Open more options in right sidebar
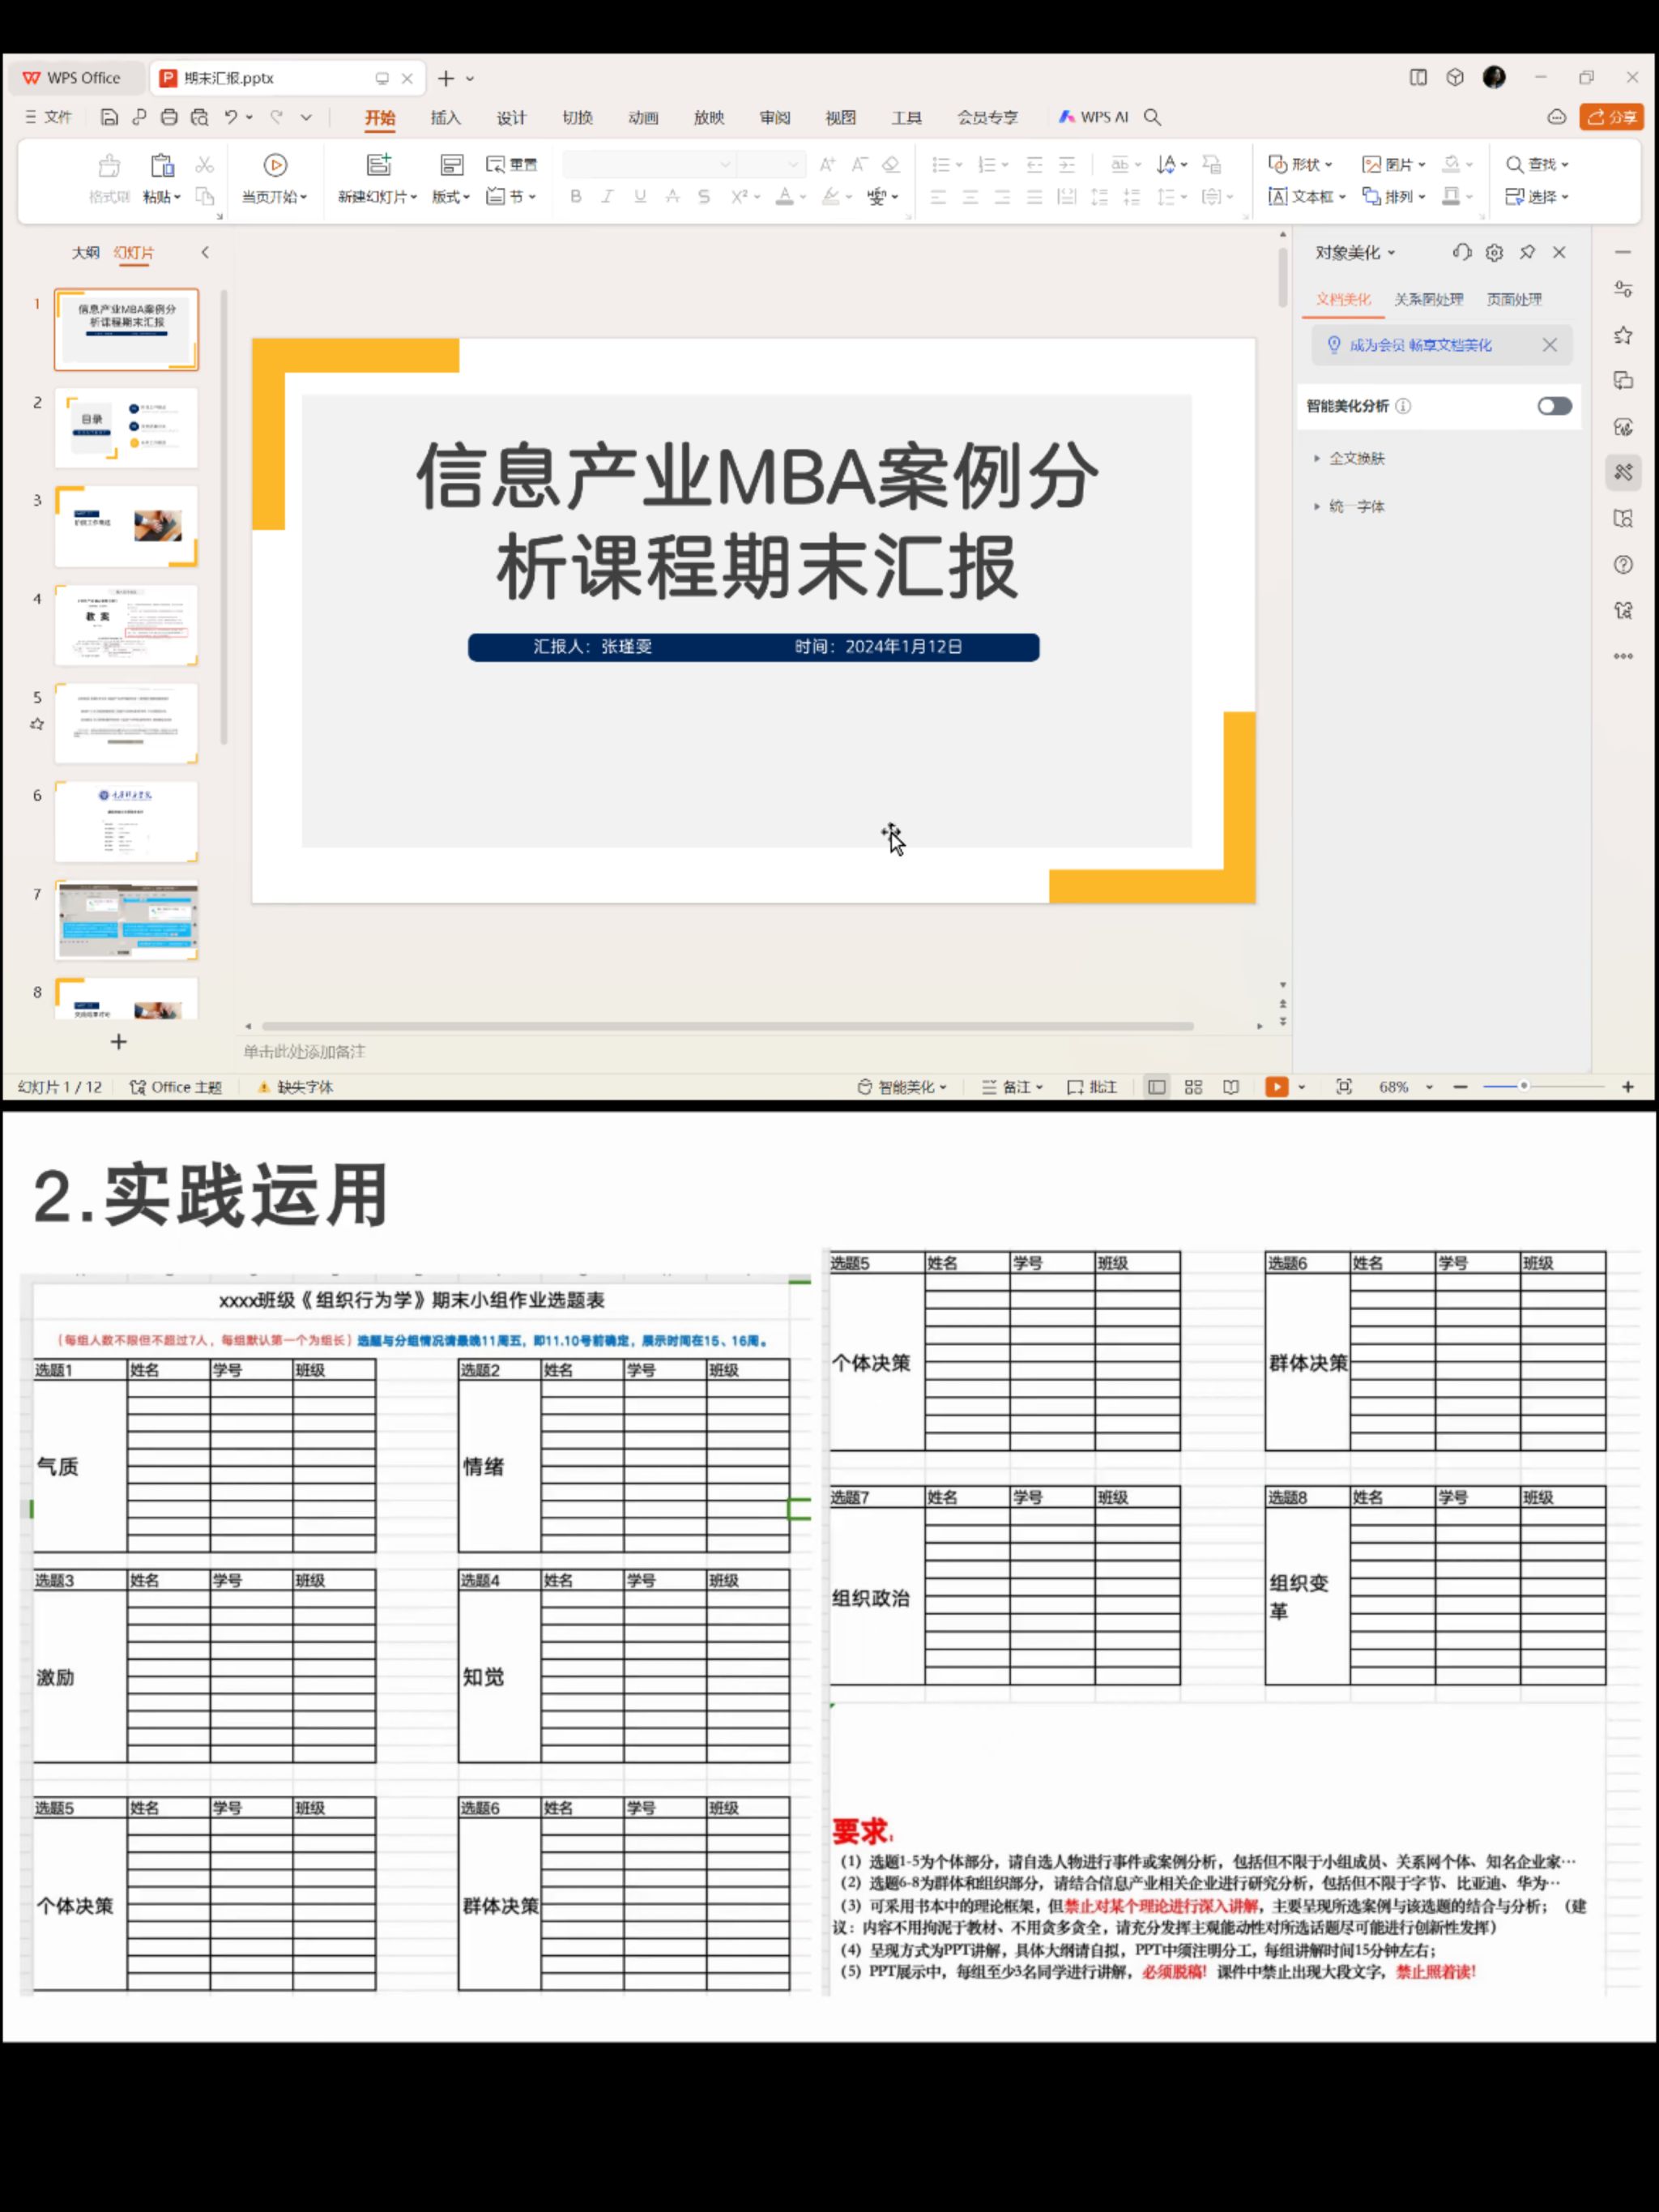The width and height of the screenshot is (1659, 2212). [1623, 656]
